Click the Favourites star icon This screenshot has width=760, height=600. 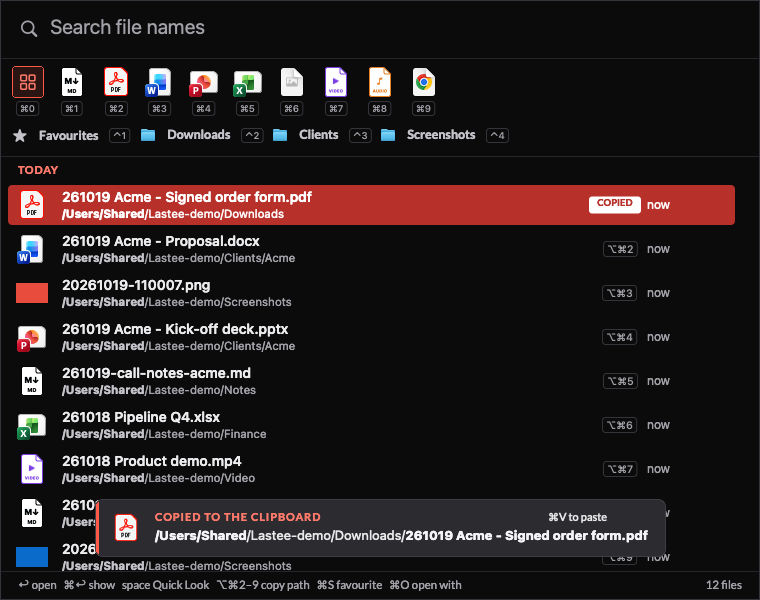(x=20, y=135)
